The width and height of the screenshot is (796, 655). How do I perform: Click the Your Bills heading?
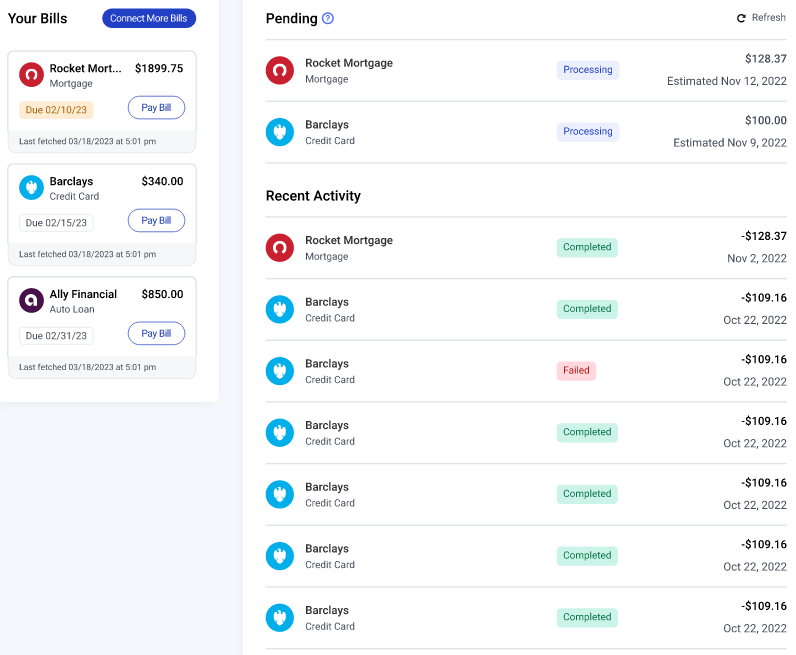38,18
